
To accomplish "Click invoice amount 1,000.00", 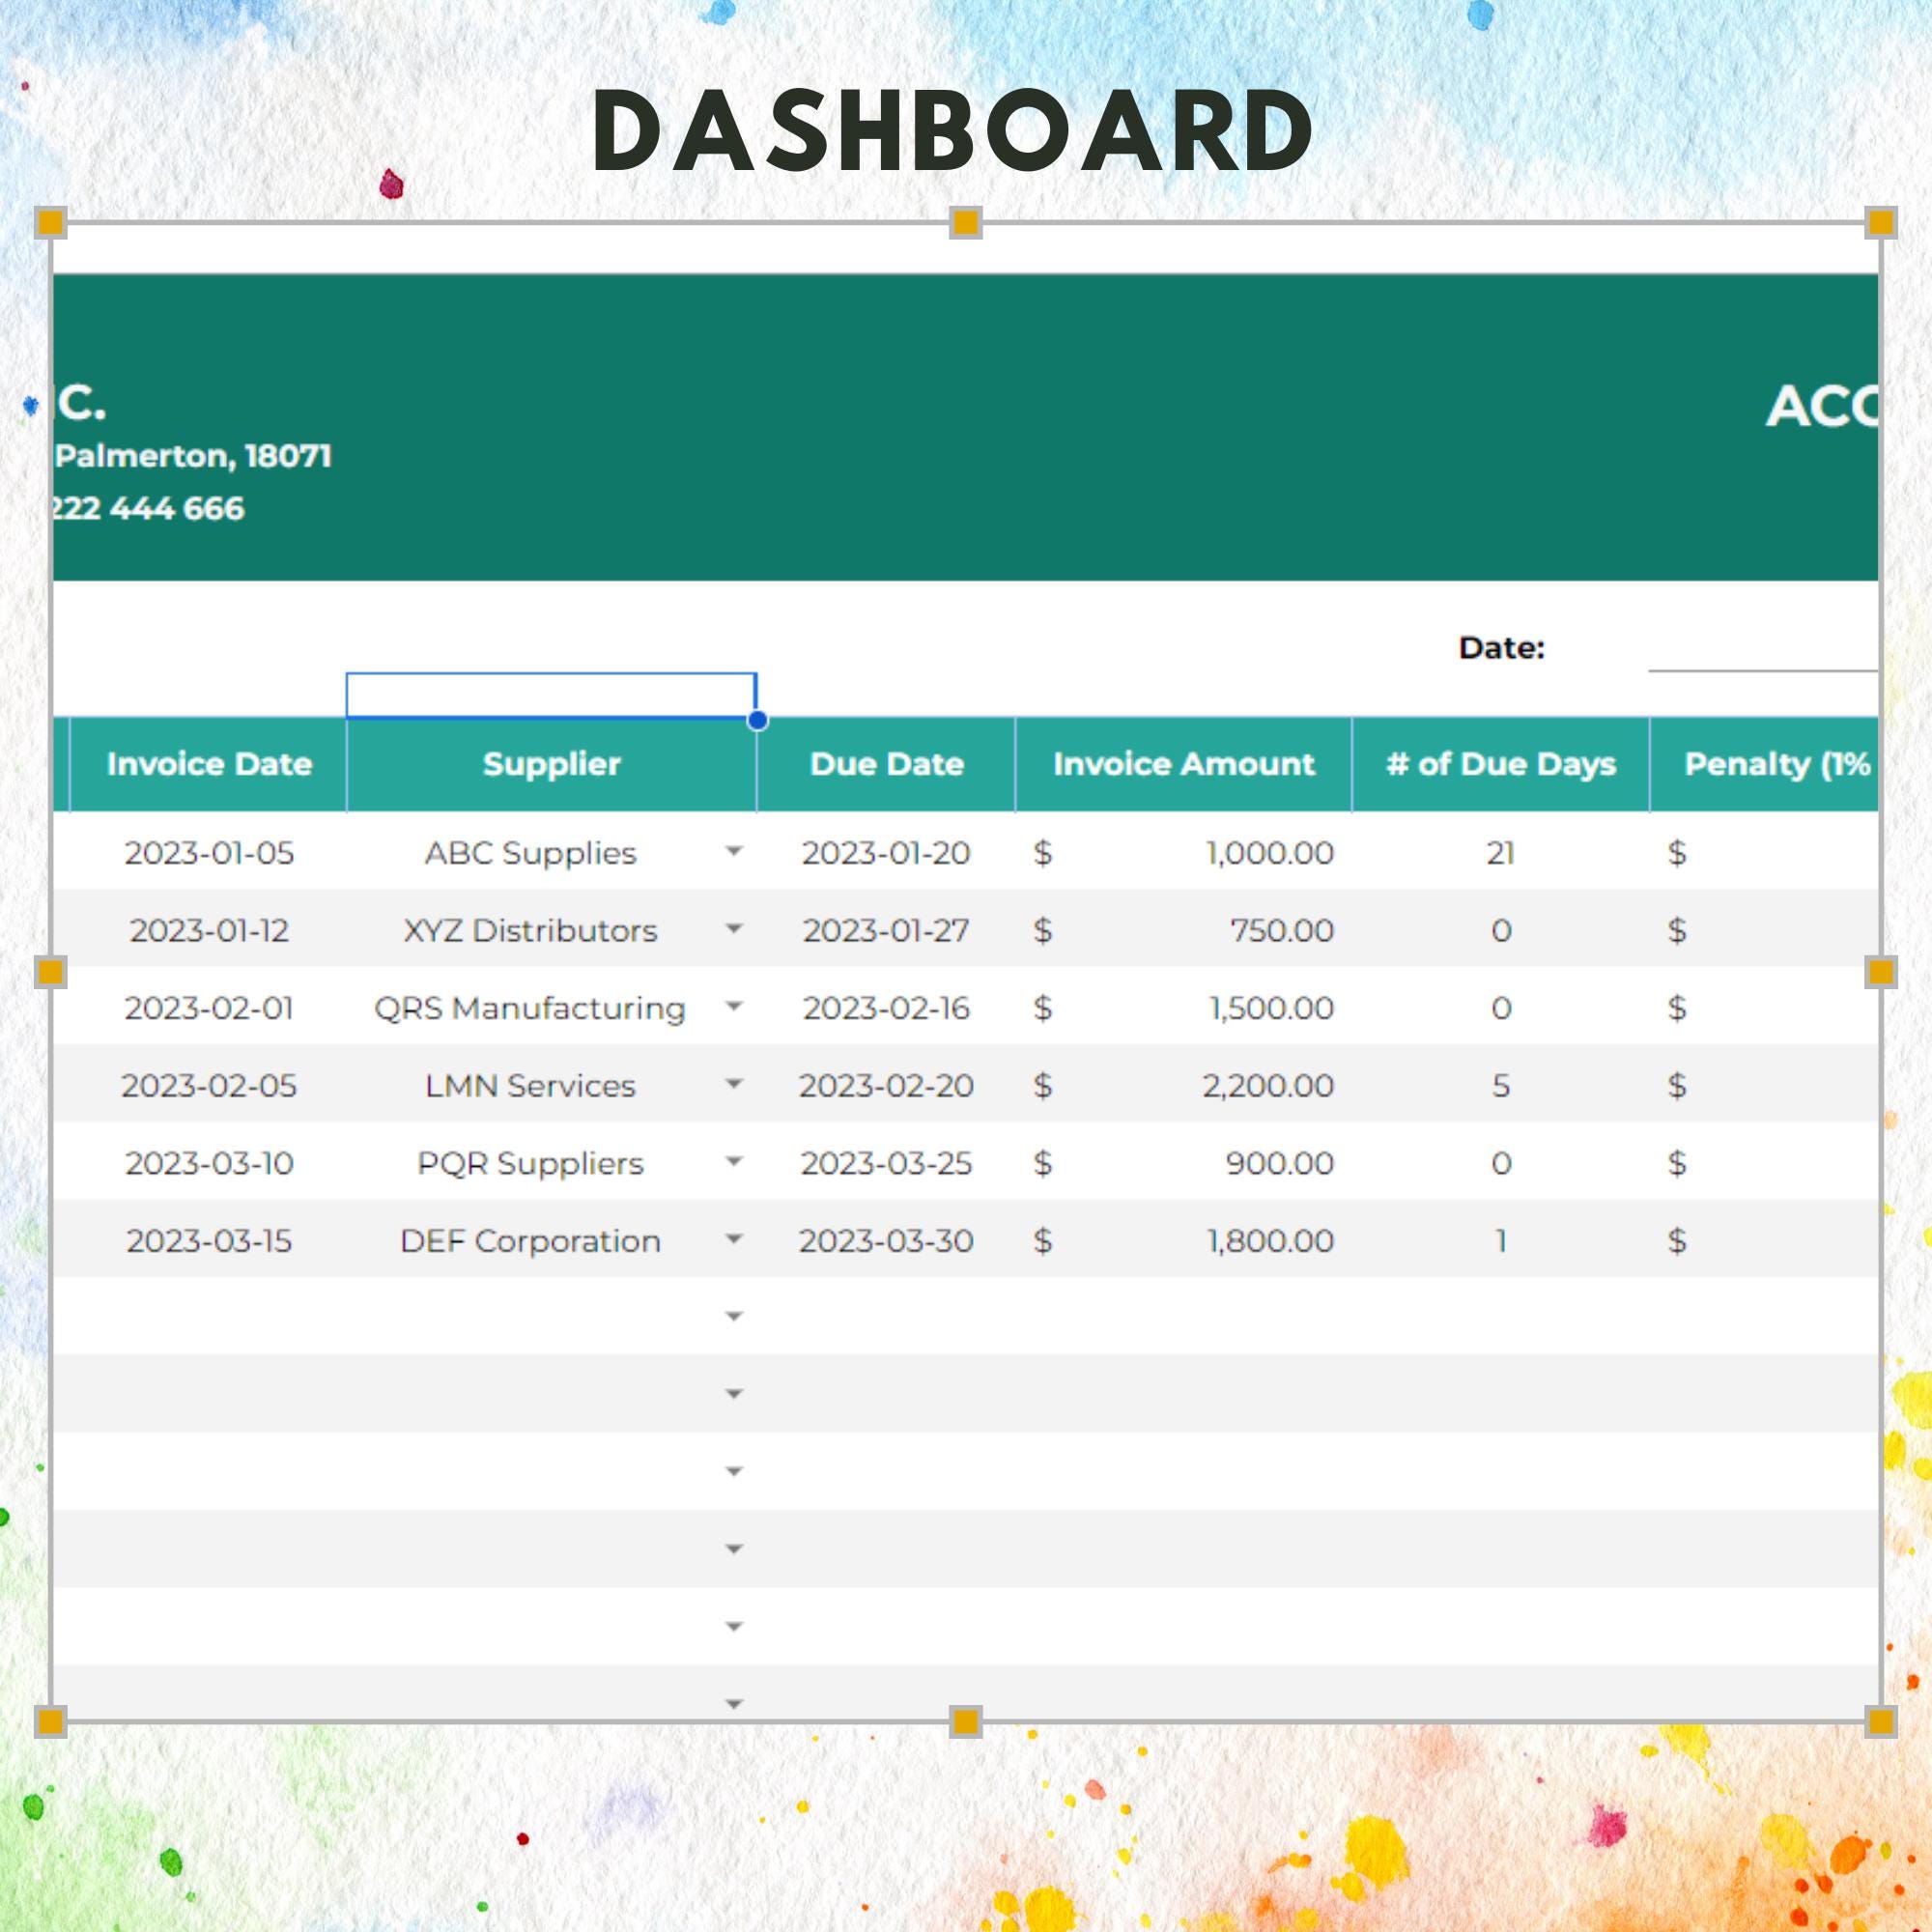I will point(1270,853).
